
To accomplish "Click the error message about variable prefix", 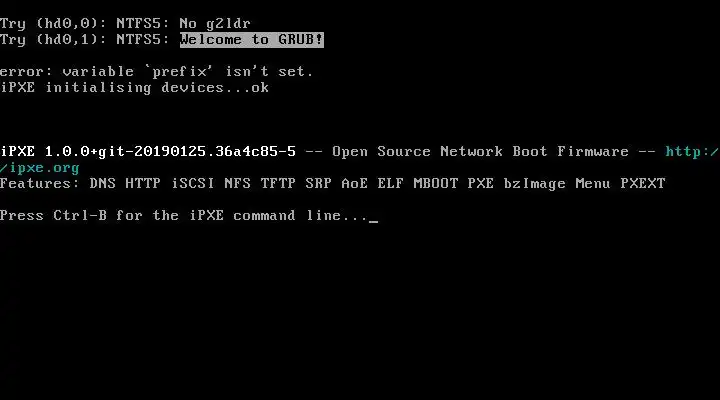I will (x=157, y=72).
